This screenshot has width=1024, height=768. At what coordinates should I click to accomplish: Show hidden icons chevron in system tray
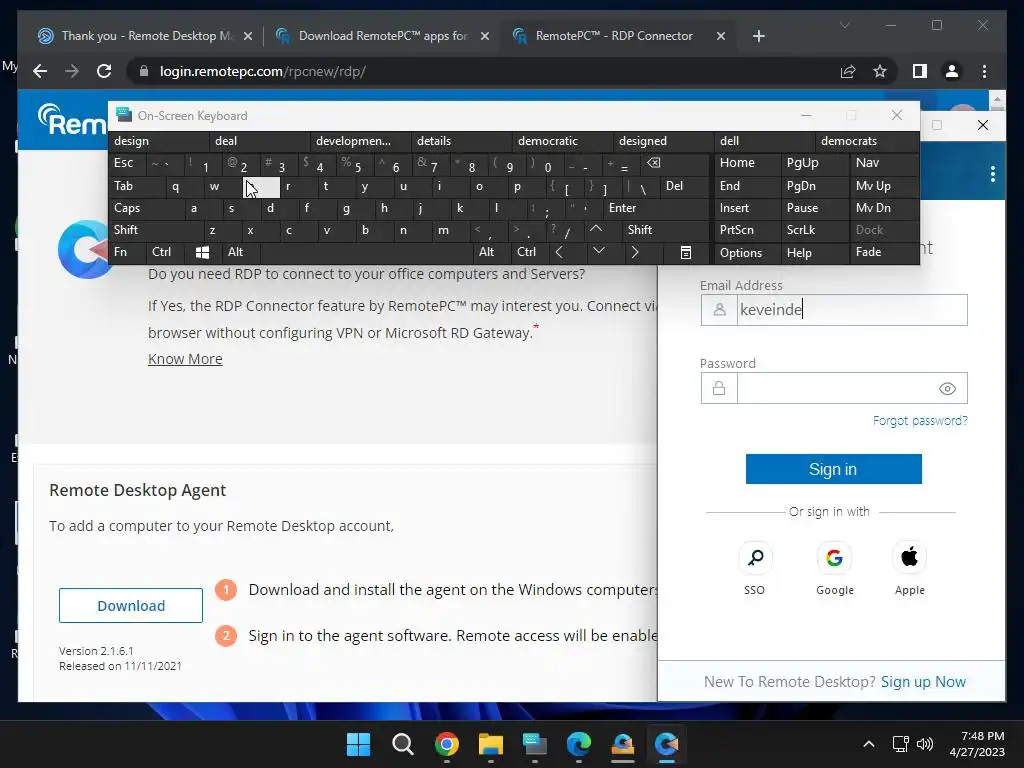click(x=869, y=744)
